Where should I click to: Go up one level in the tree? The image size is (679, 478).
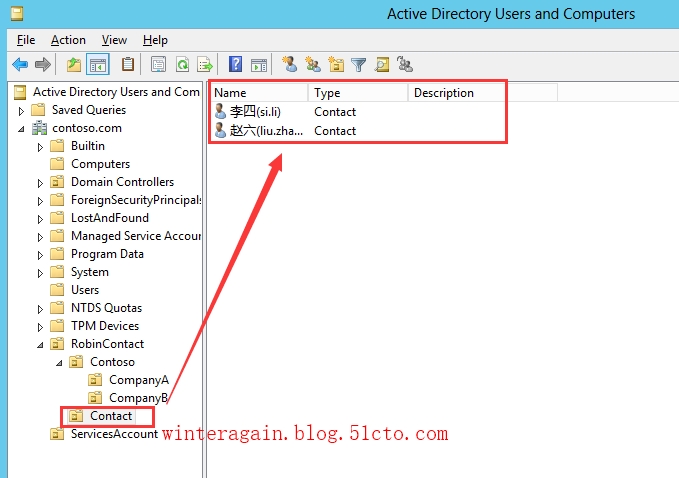pos(74,65)
